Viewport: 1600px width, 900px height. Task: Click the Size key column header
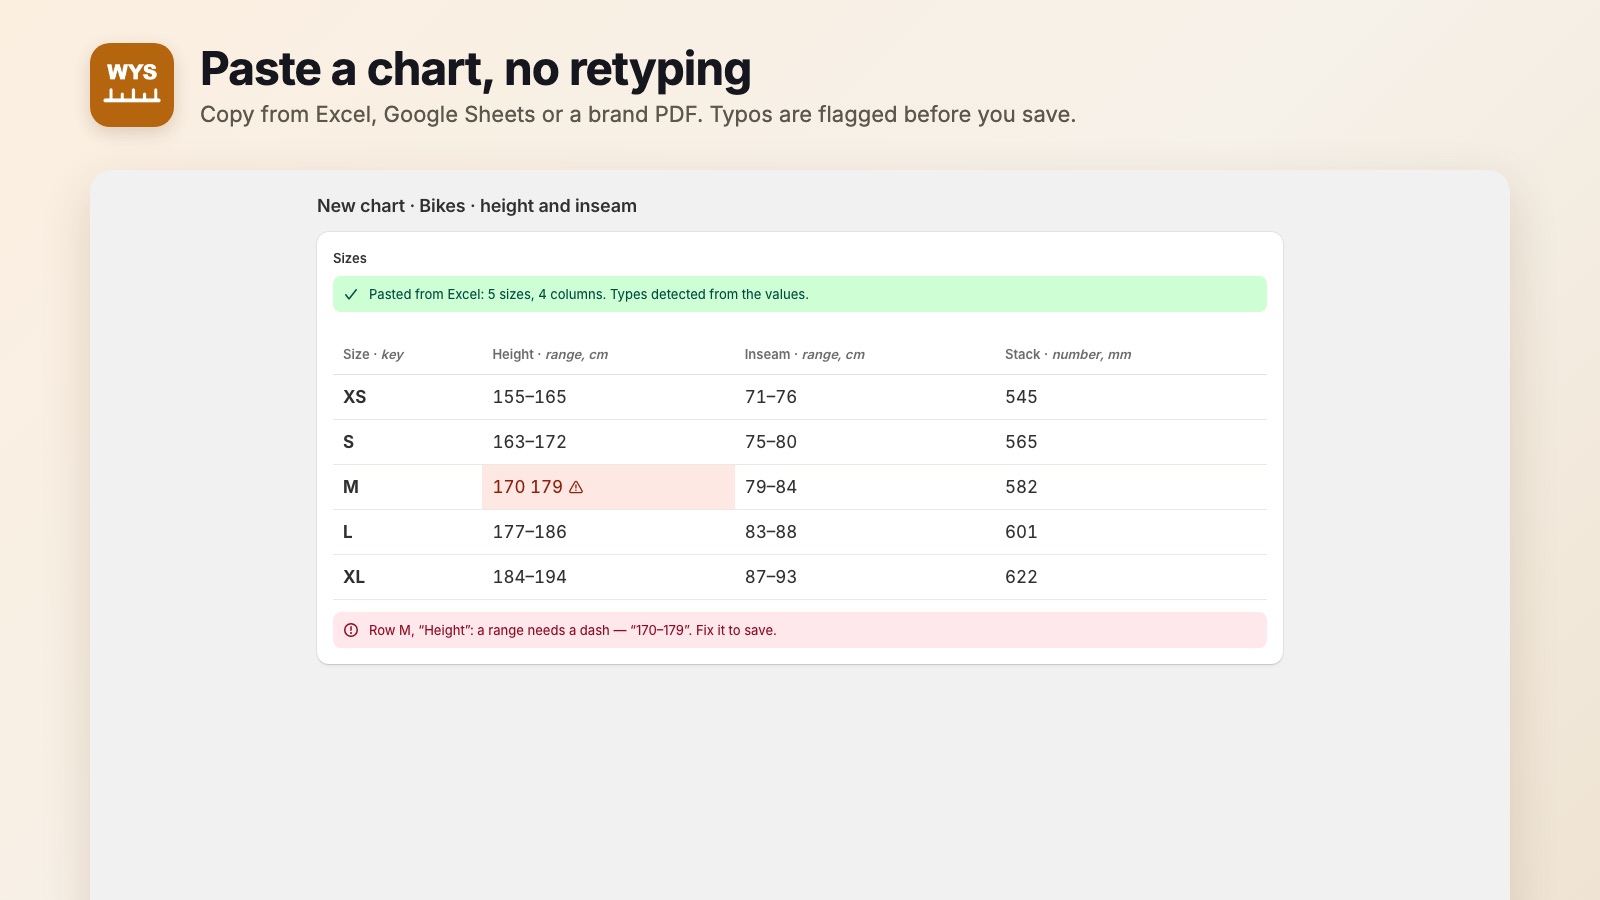pos(373,354)
